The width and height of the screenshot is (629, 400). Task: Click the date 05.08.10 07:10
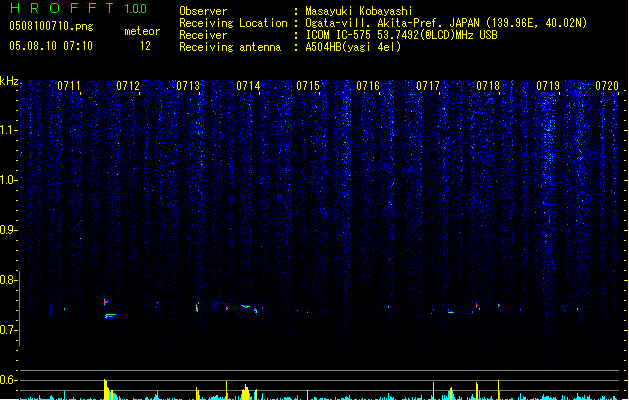(51, 46)
